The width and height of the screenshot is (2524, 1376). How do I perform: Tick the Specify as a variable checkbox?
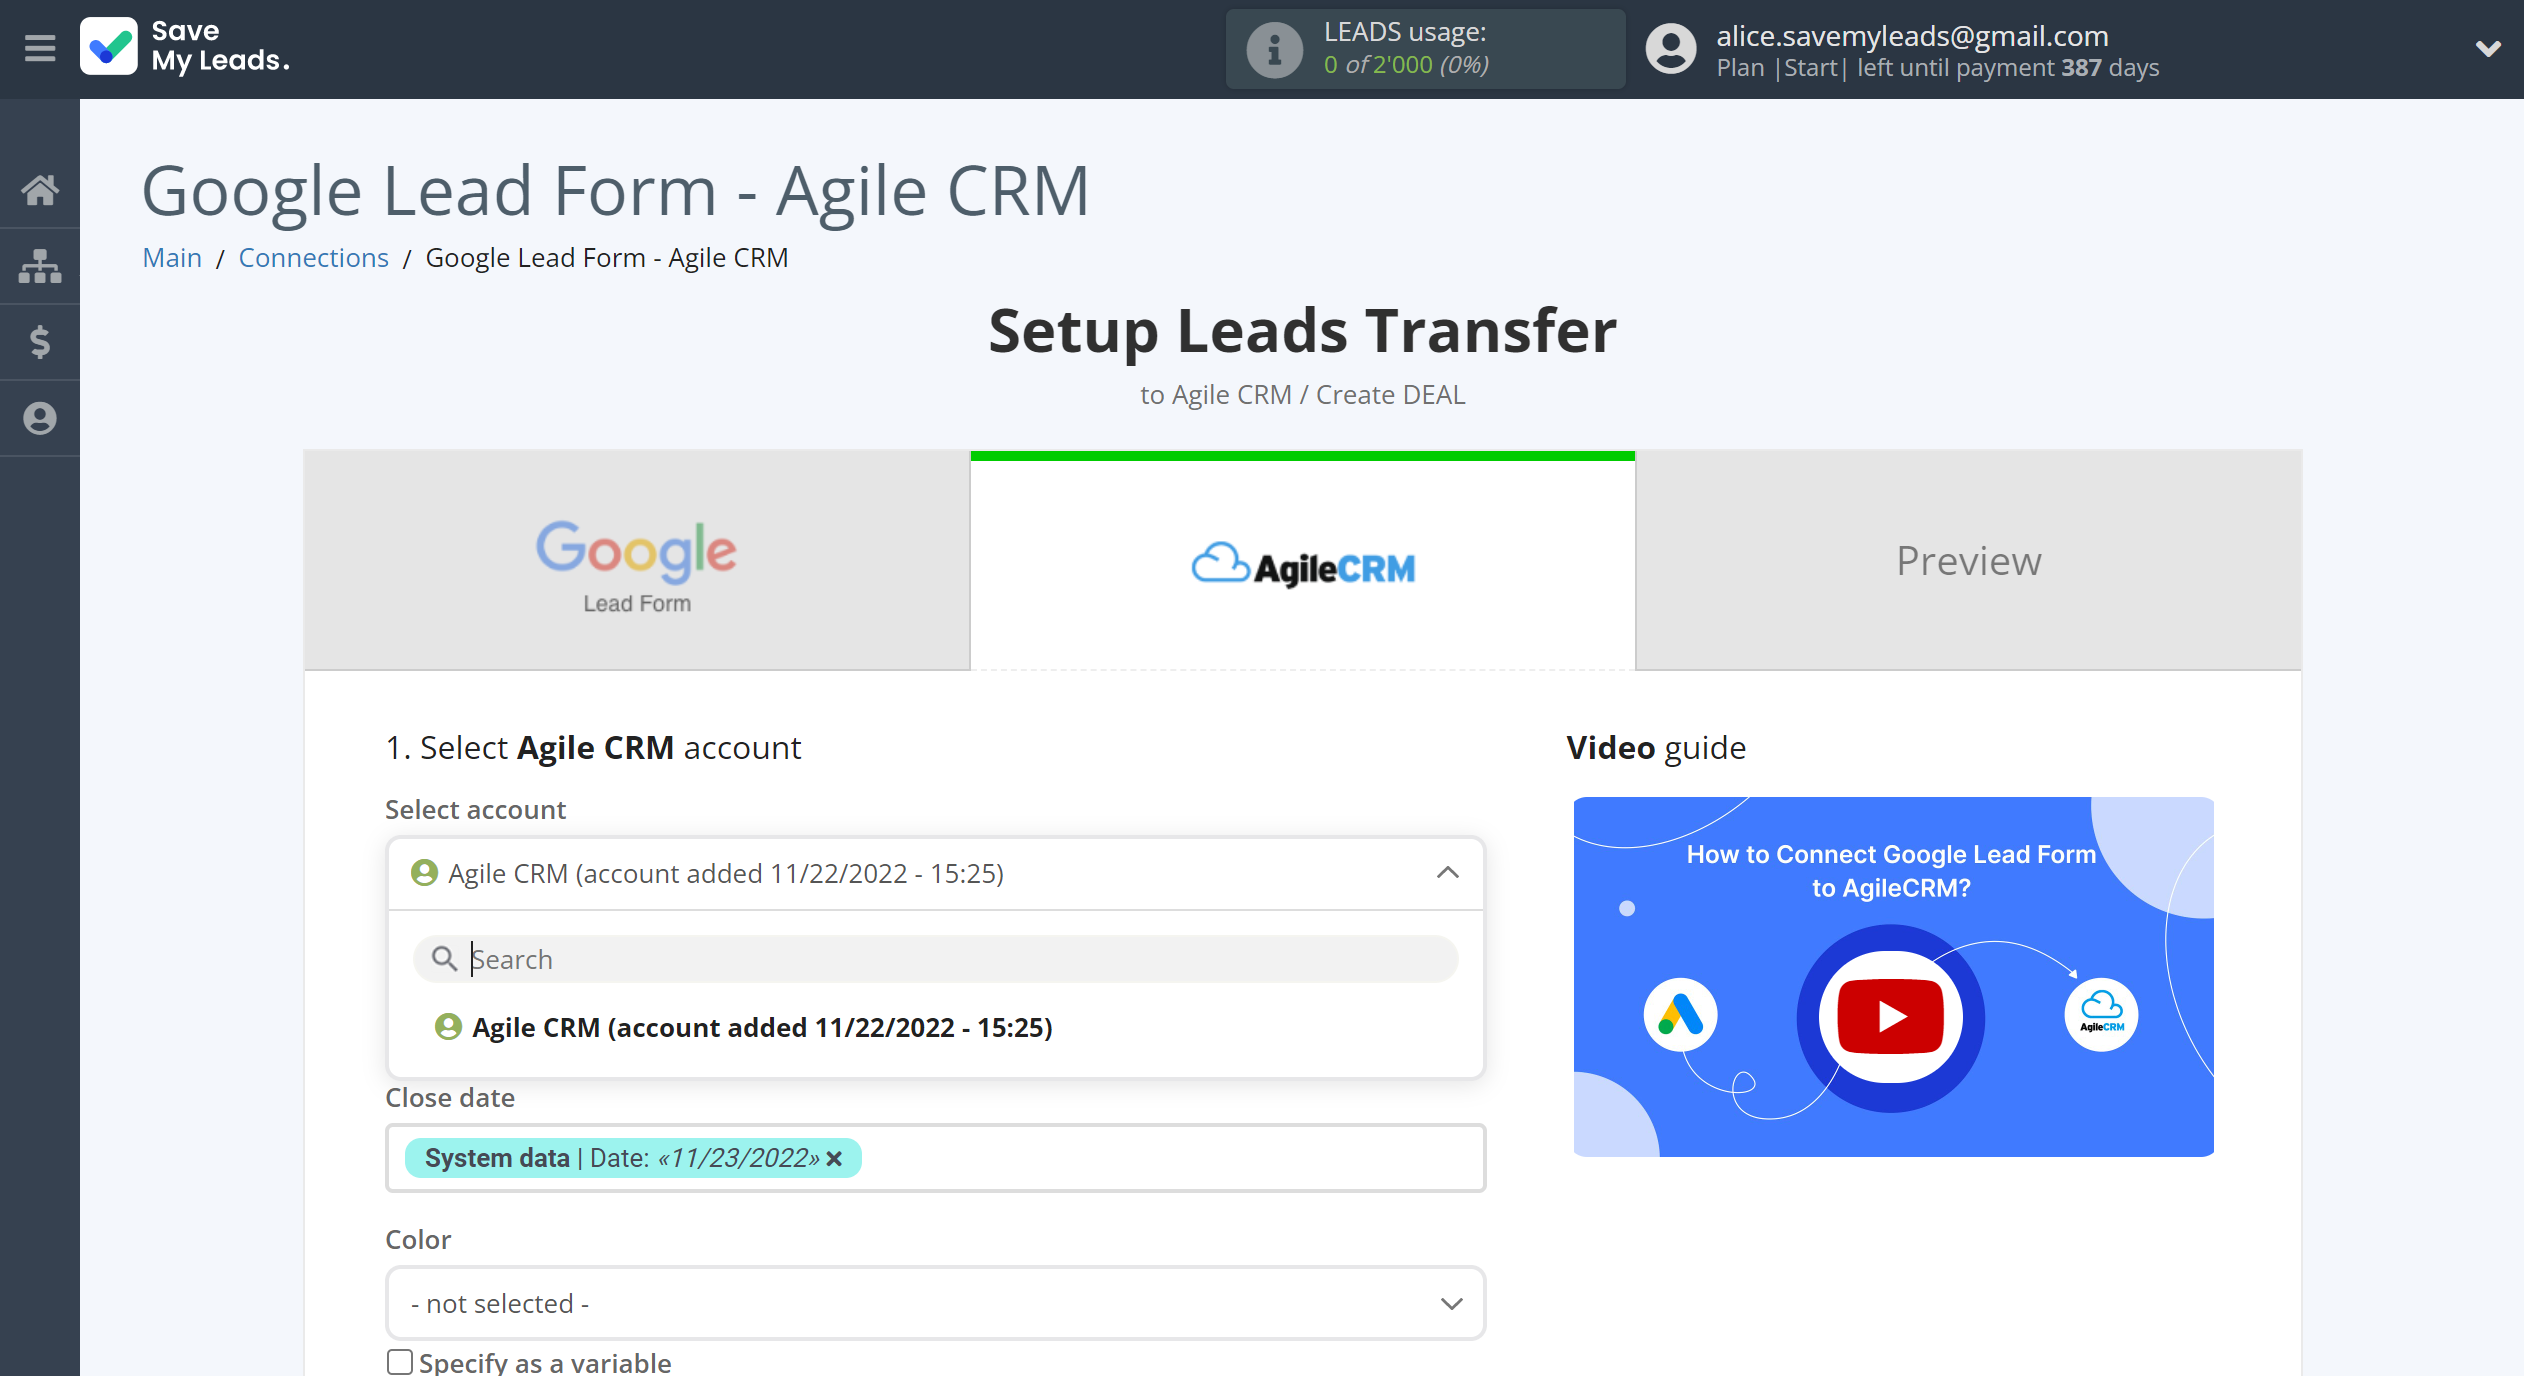[400, 1362]
